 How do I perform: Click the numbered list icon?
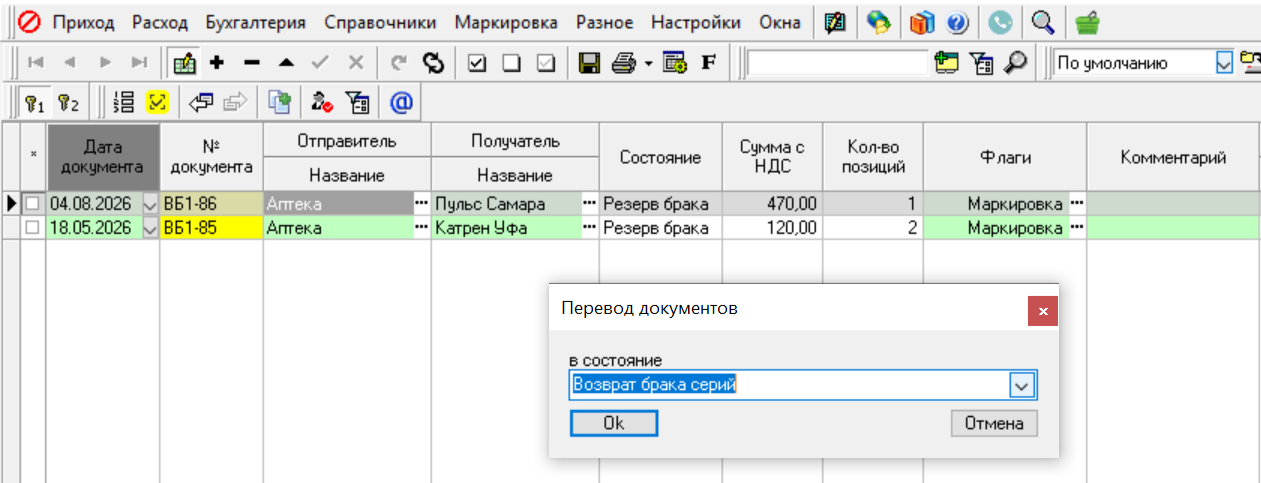coord(125,102)
